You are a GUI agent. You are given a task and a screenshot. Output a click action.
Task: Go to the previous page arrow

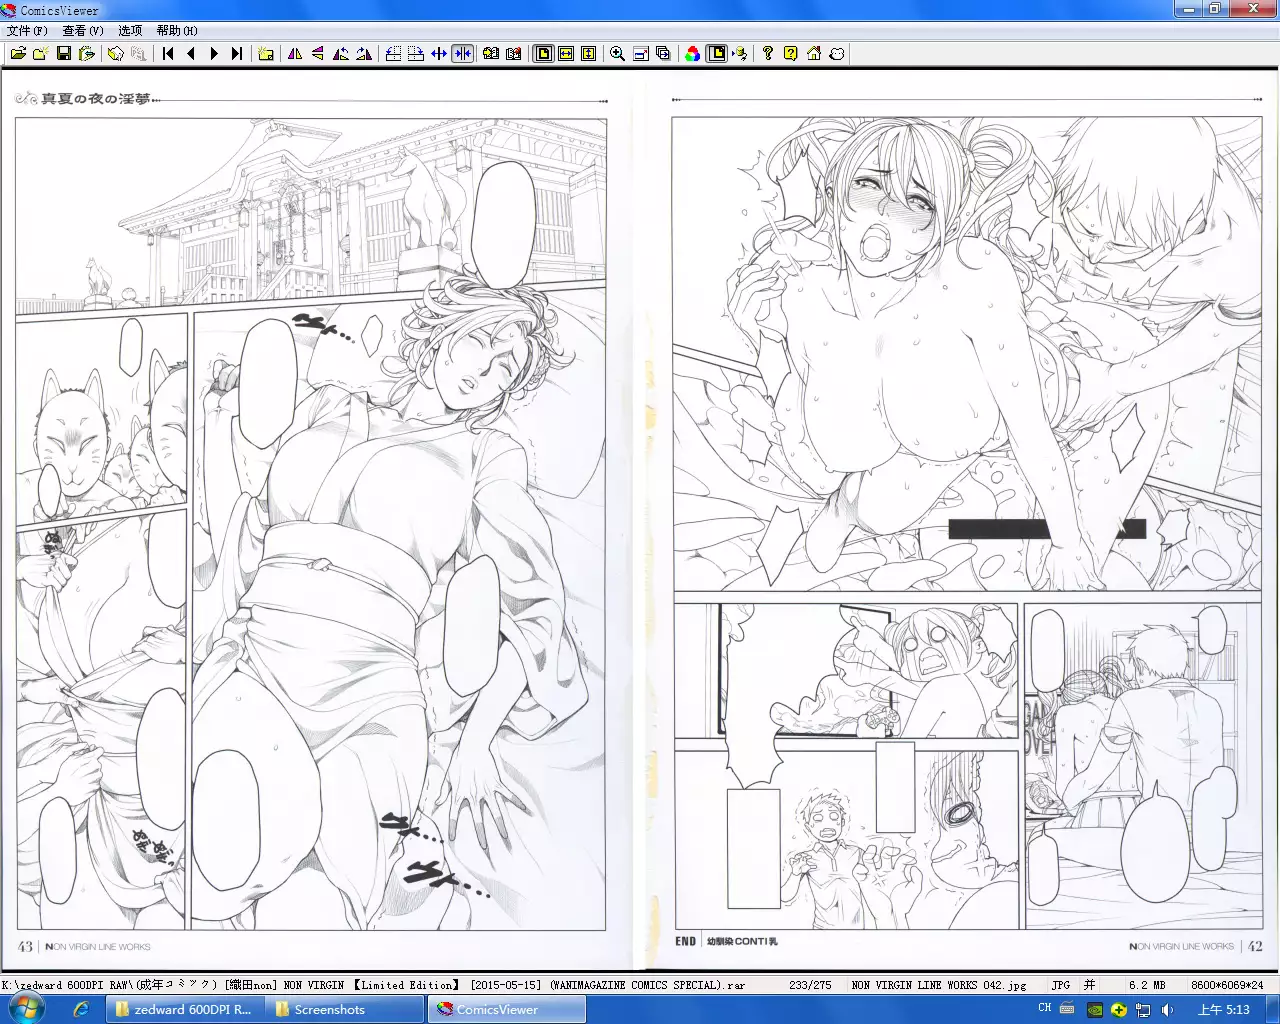(191, 54)
